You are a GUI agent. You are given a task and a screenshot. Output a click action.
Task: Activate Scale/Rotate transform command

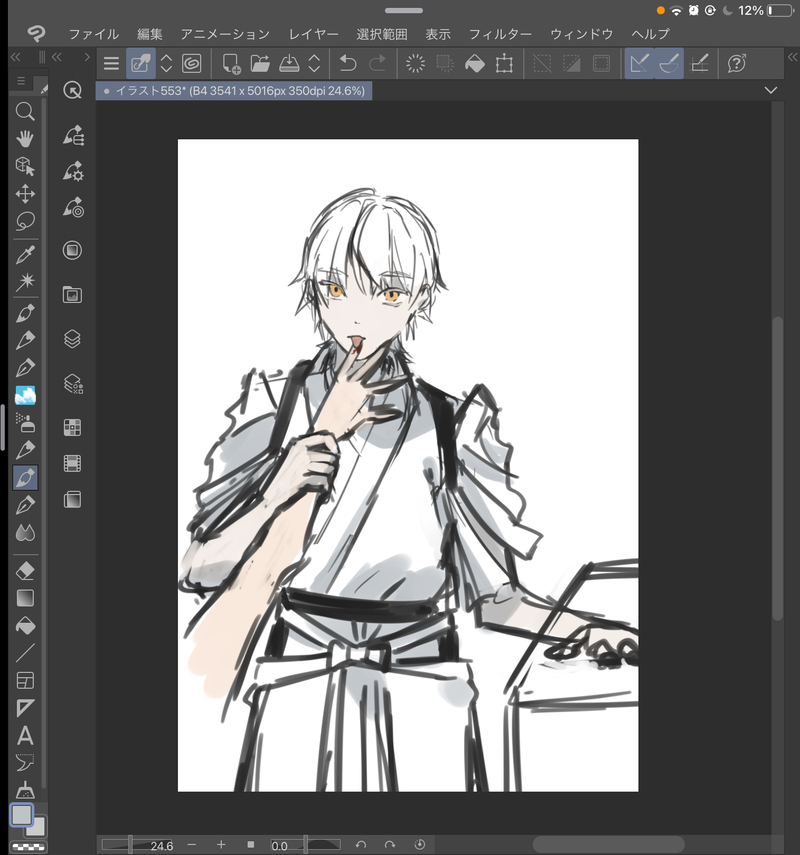click(504, 64)
